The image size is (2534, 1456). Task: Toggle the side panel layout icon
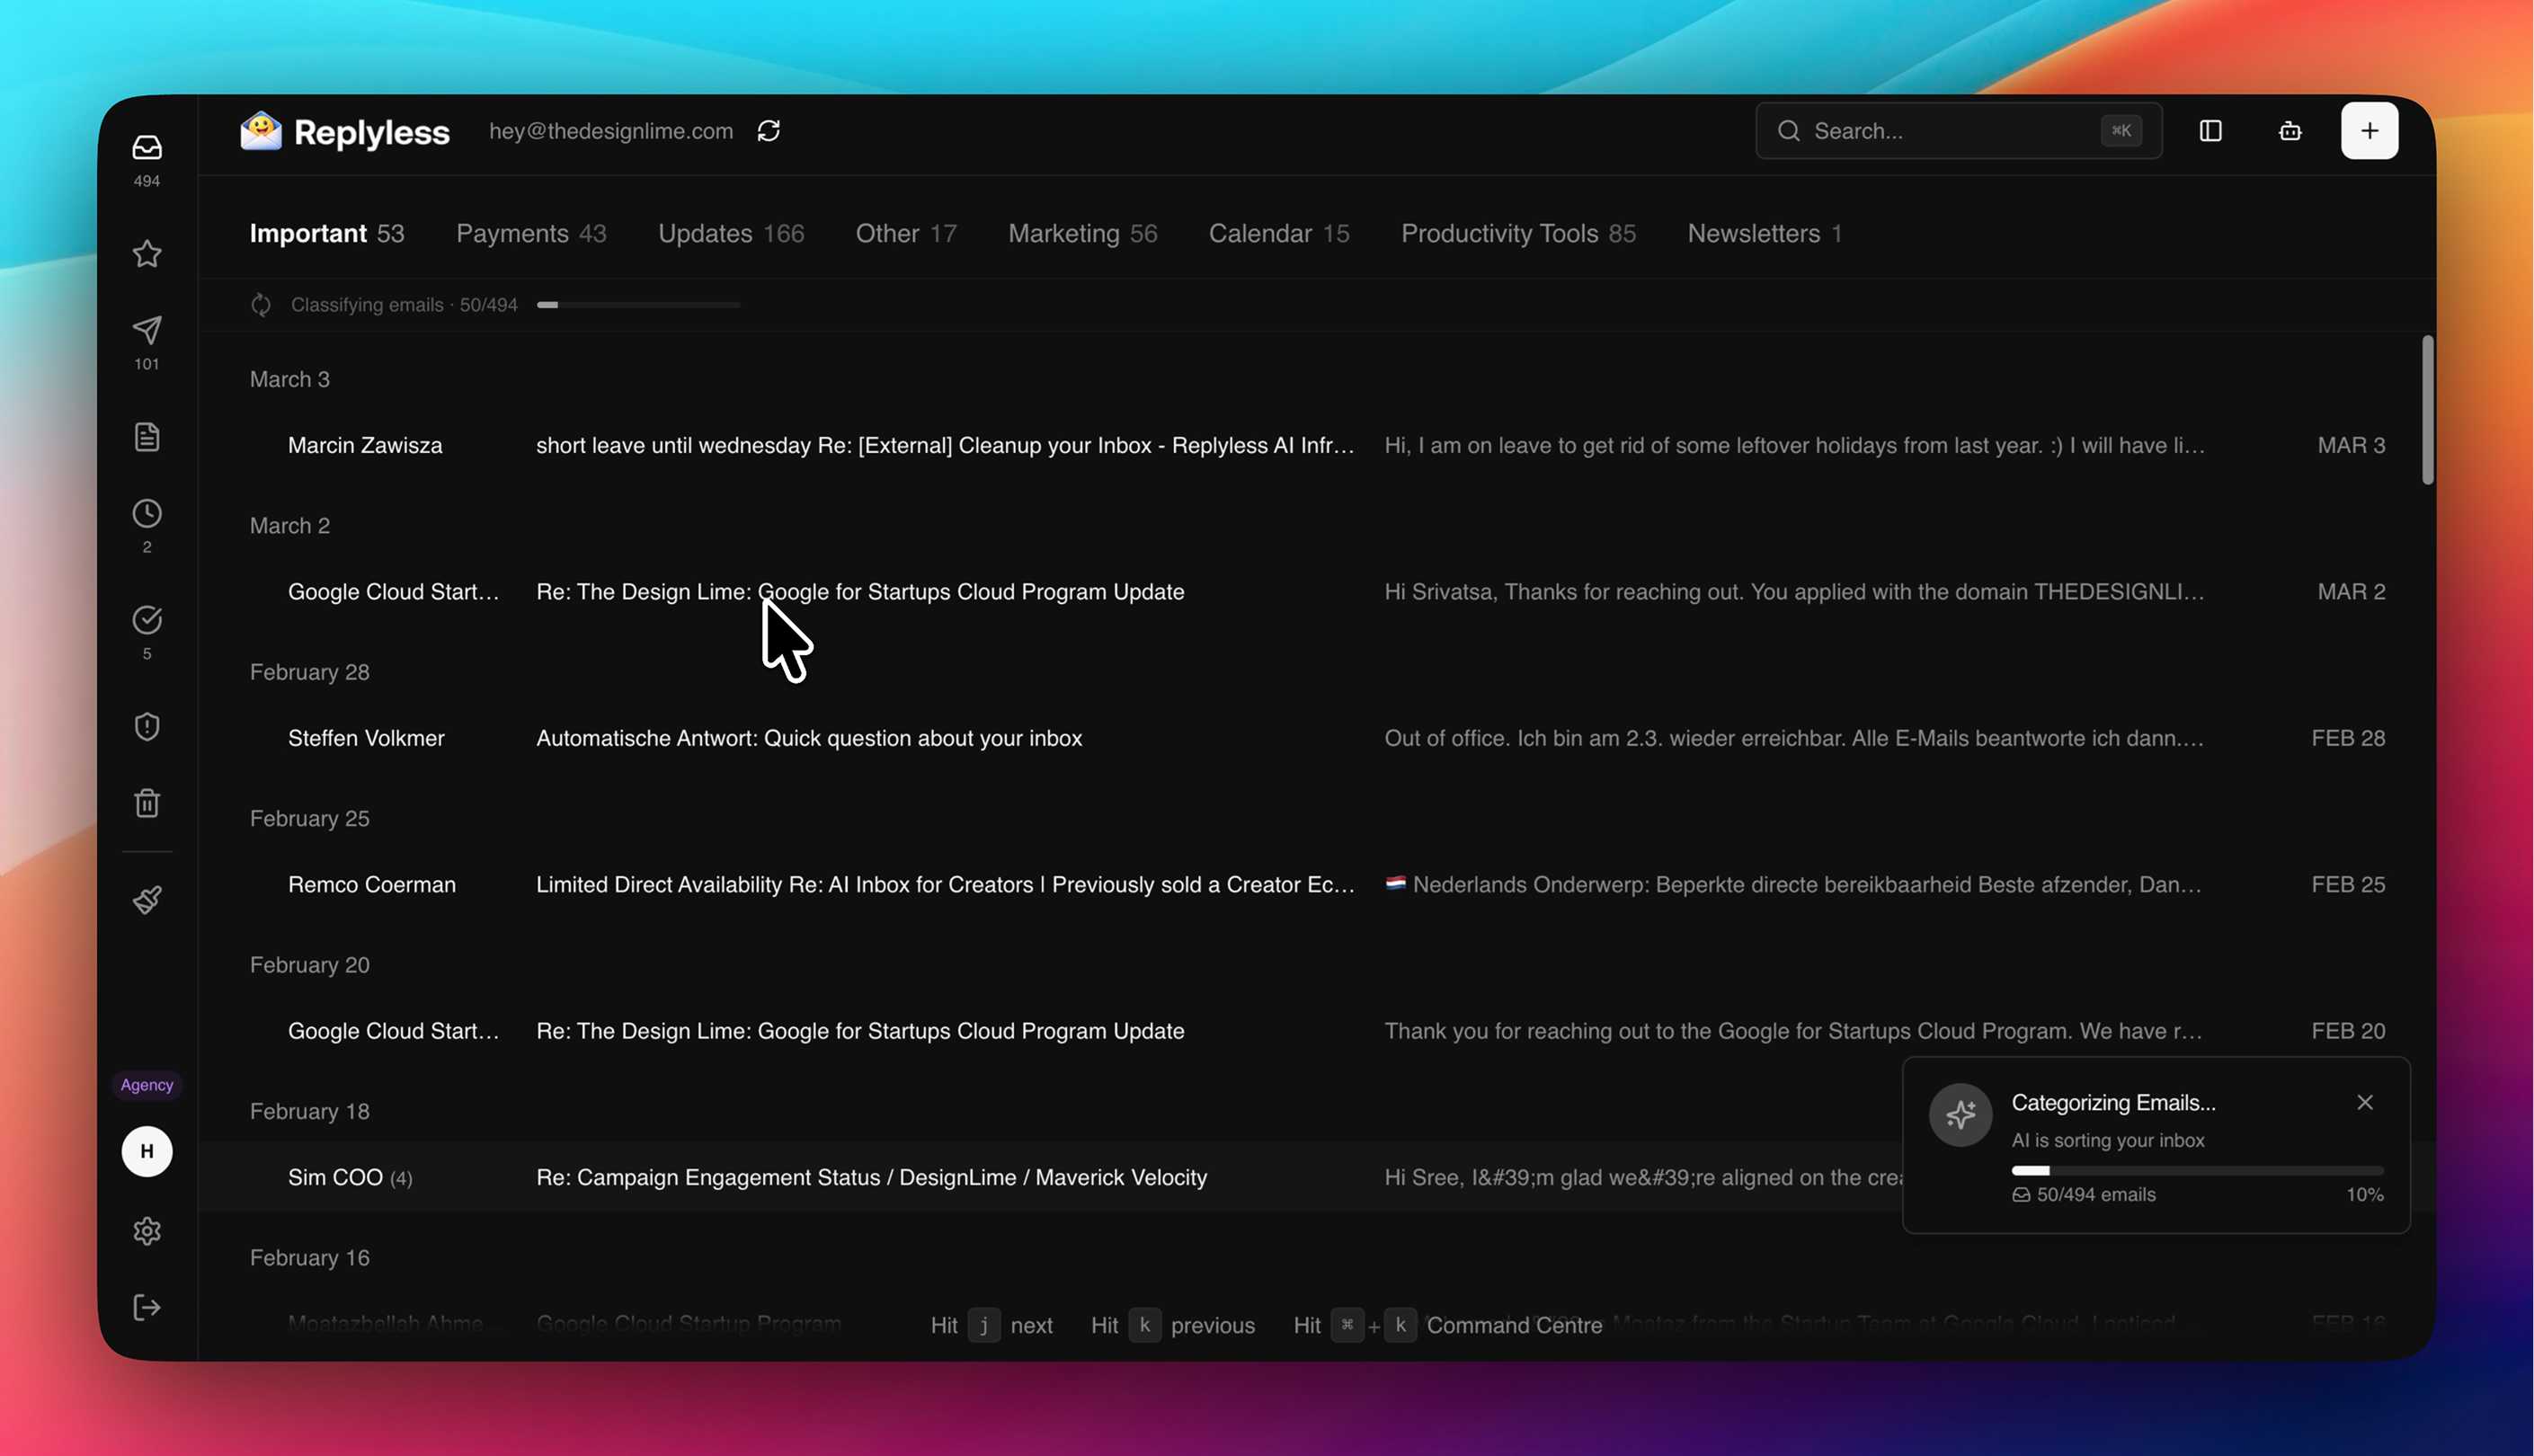tap(2210, 131)
